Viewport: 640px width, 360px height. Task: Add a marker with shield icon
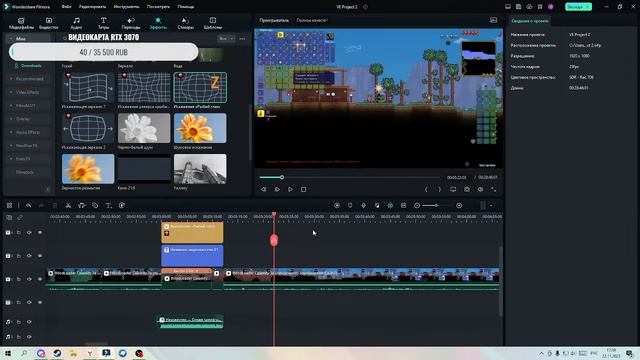pyautogui.click(x=350, y=205)
